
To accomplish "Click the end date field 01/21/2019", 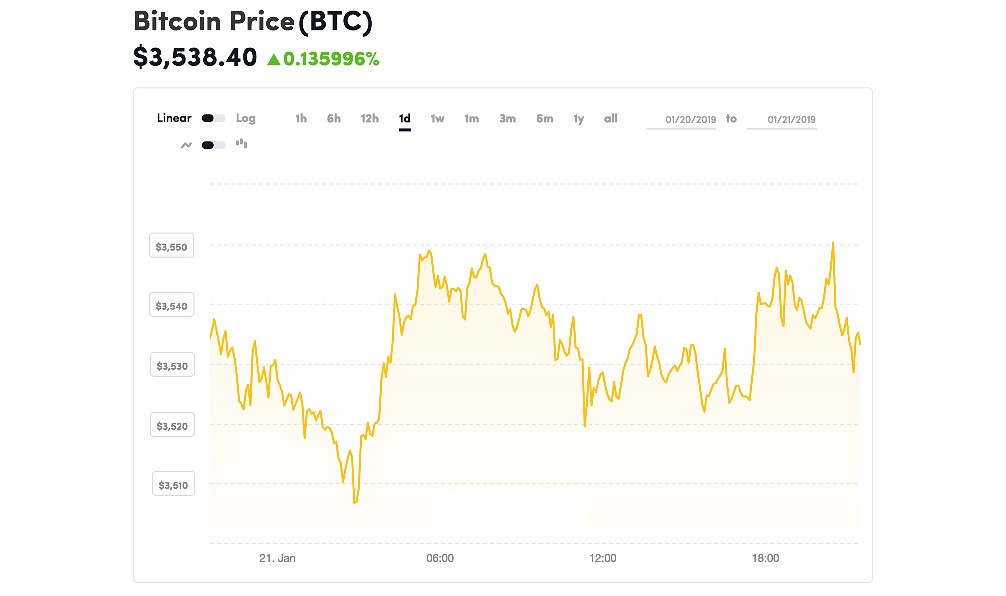I will pos(782,120).
